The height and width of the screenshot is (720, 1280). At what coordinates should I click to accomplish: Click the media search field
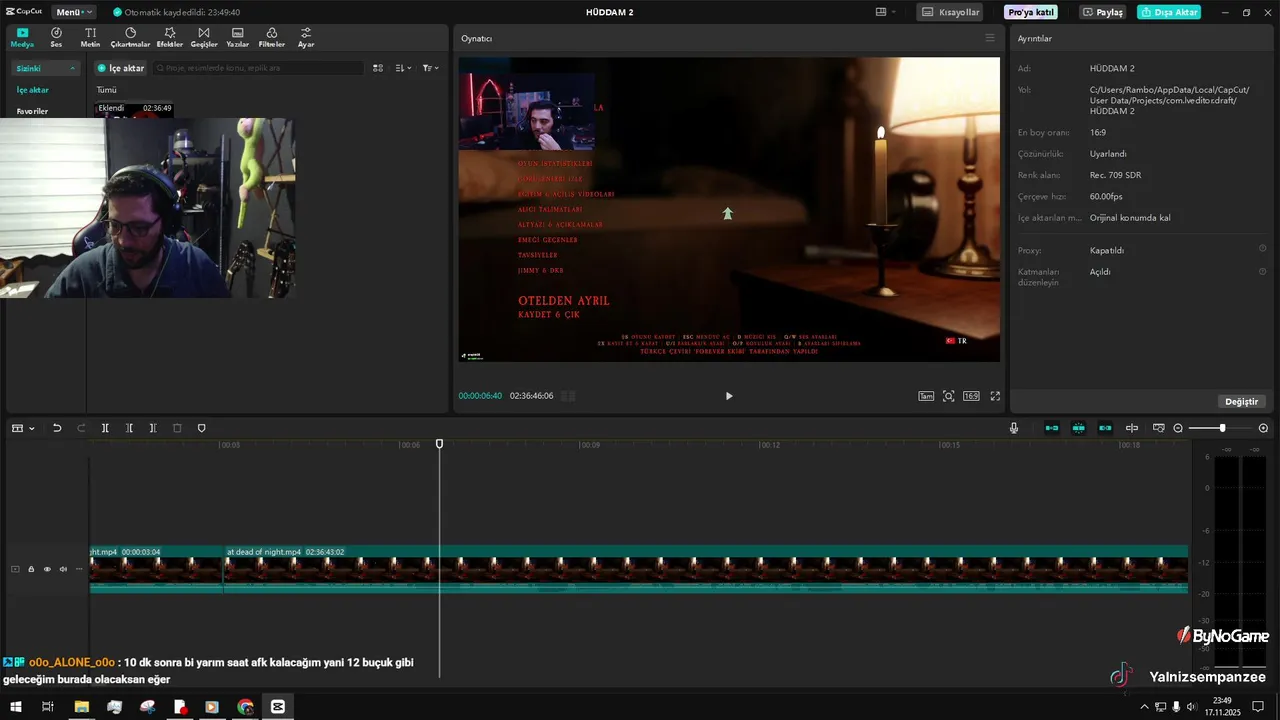click(257, 68)
